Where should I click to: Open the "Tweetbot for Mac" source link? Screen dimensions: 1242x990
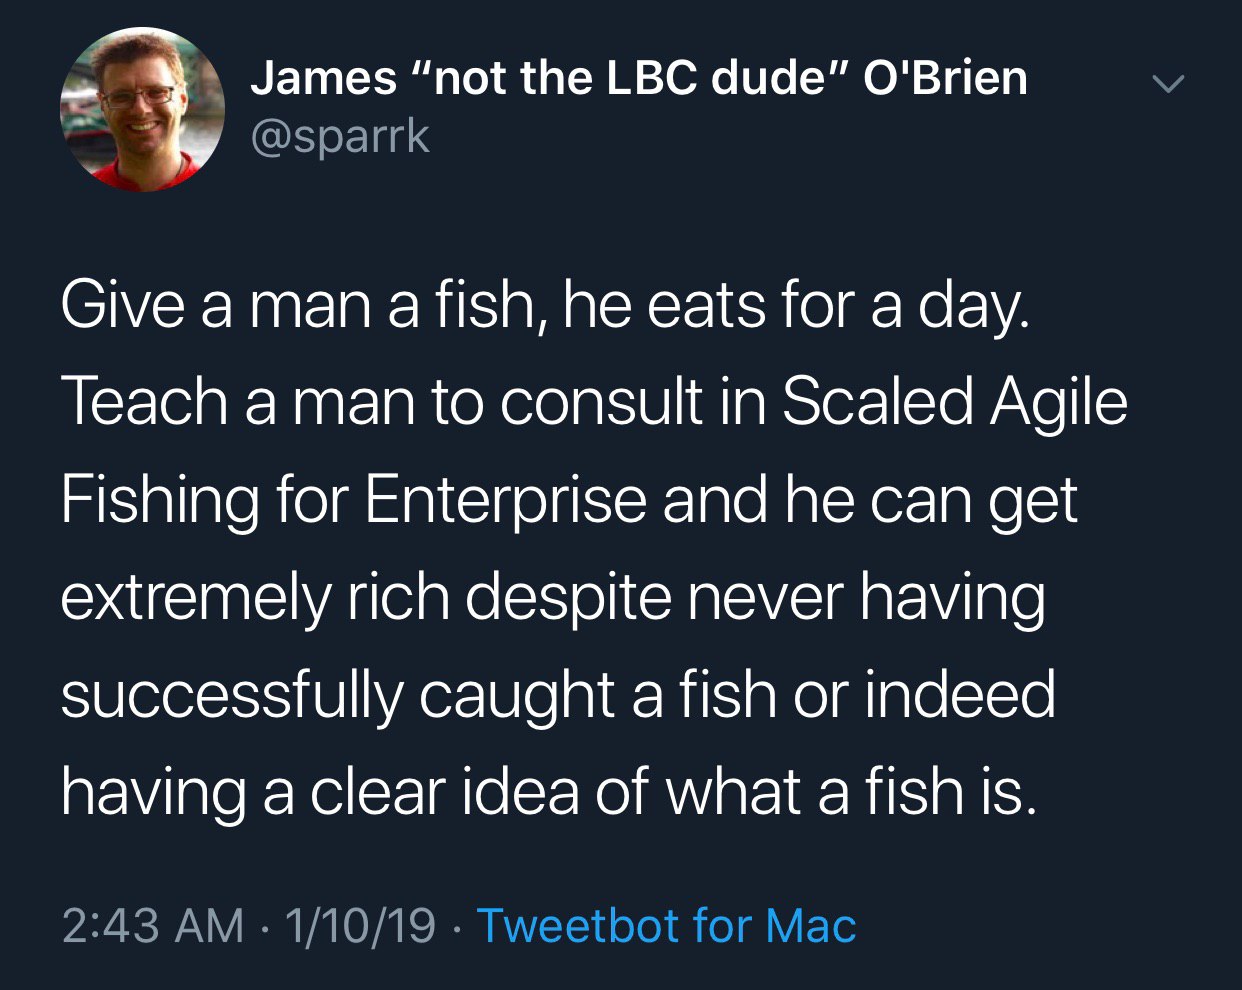(x=667, y=925)
